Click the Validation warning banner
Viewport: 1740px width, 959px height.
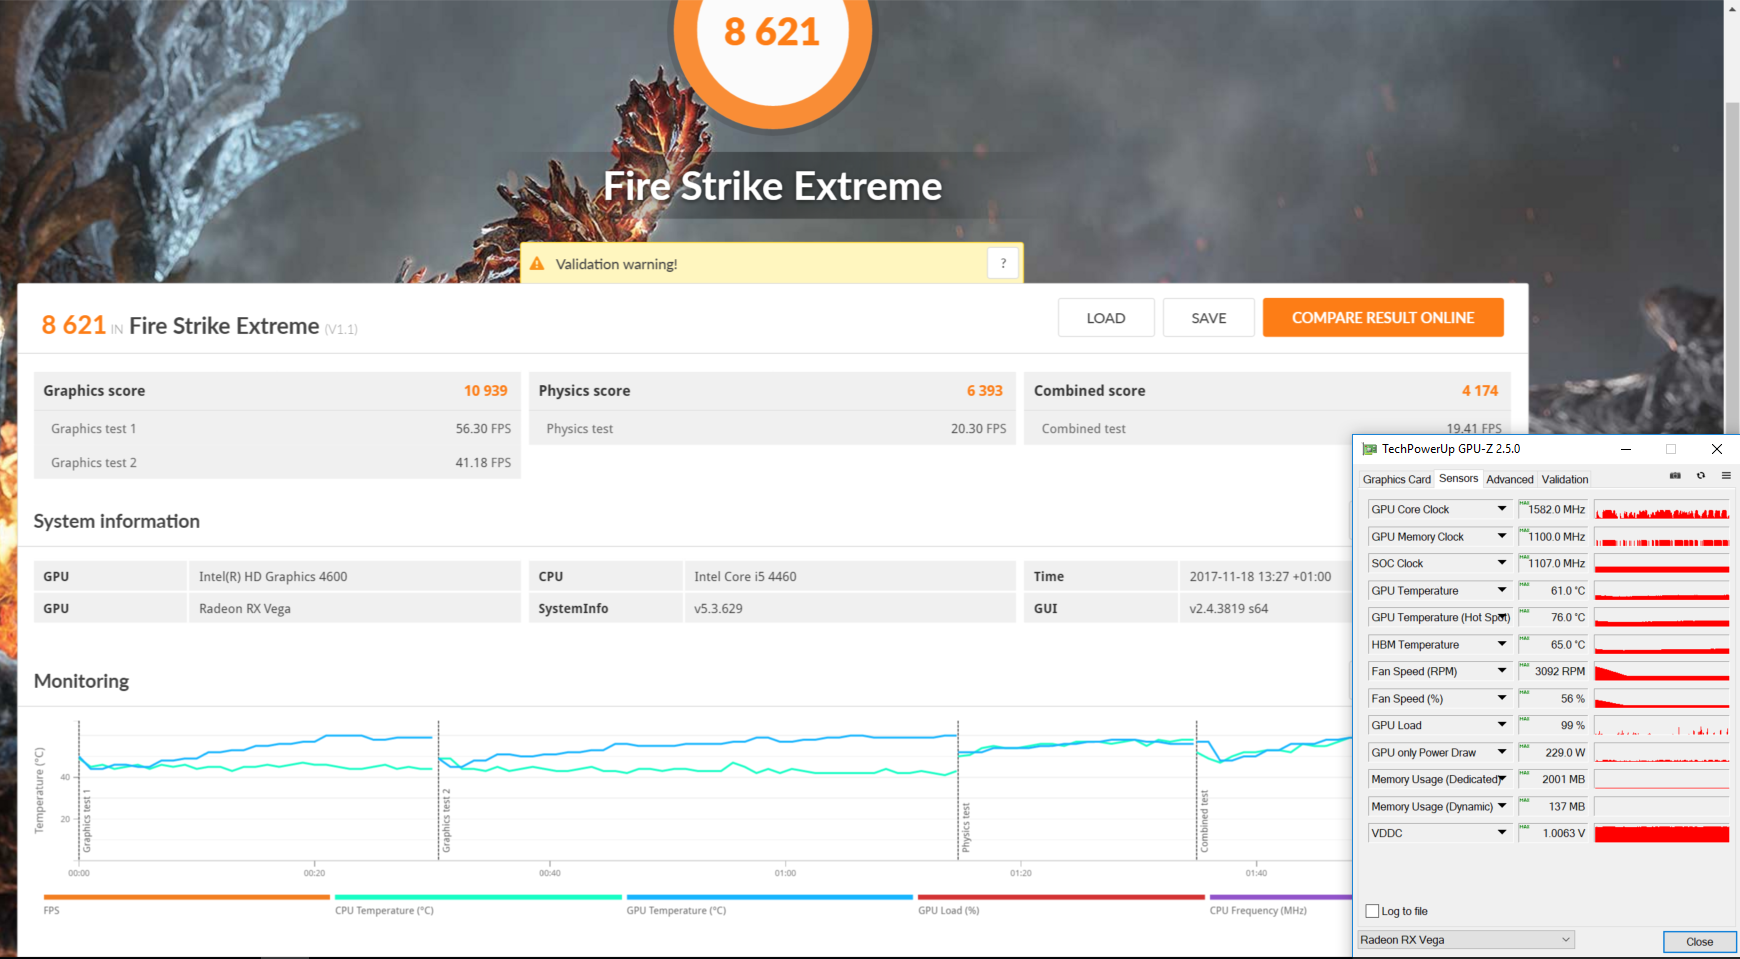click(x=771, y=263)
